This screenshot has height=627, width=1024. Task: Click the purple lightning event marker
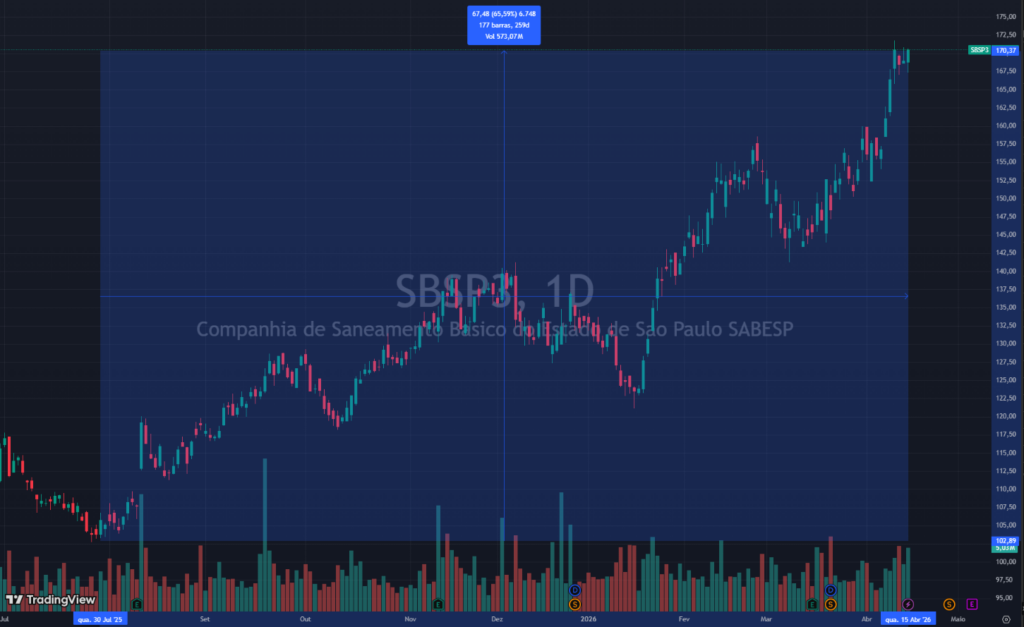pos(908,604)
